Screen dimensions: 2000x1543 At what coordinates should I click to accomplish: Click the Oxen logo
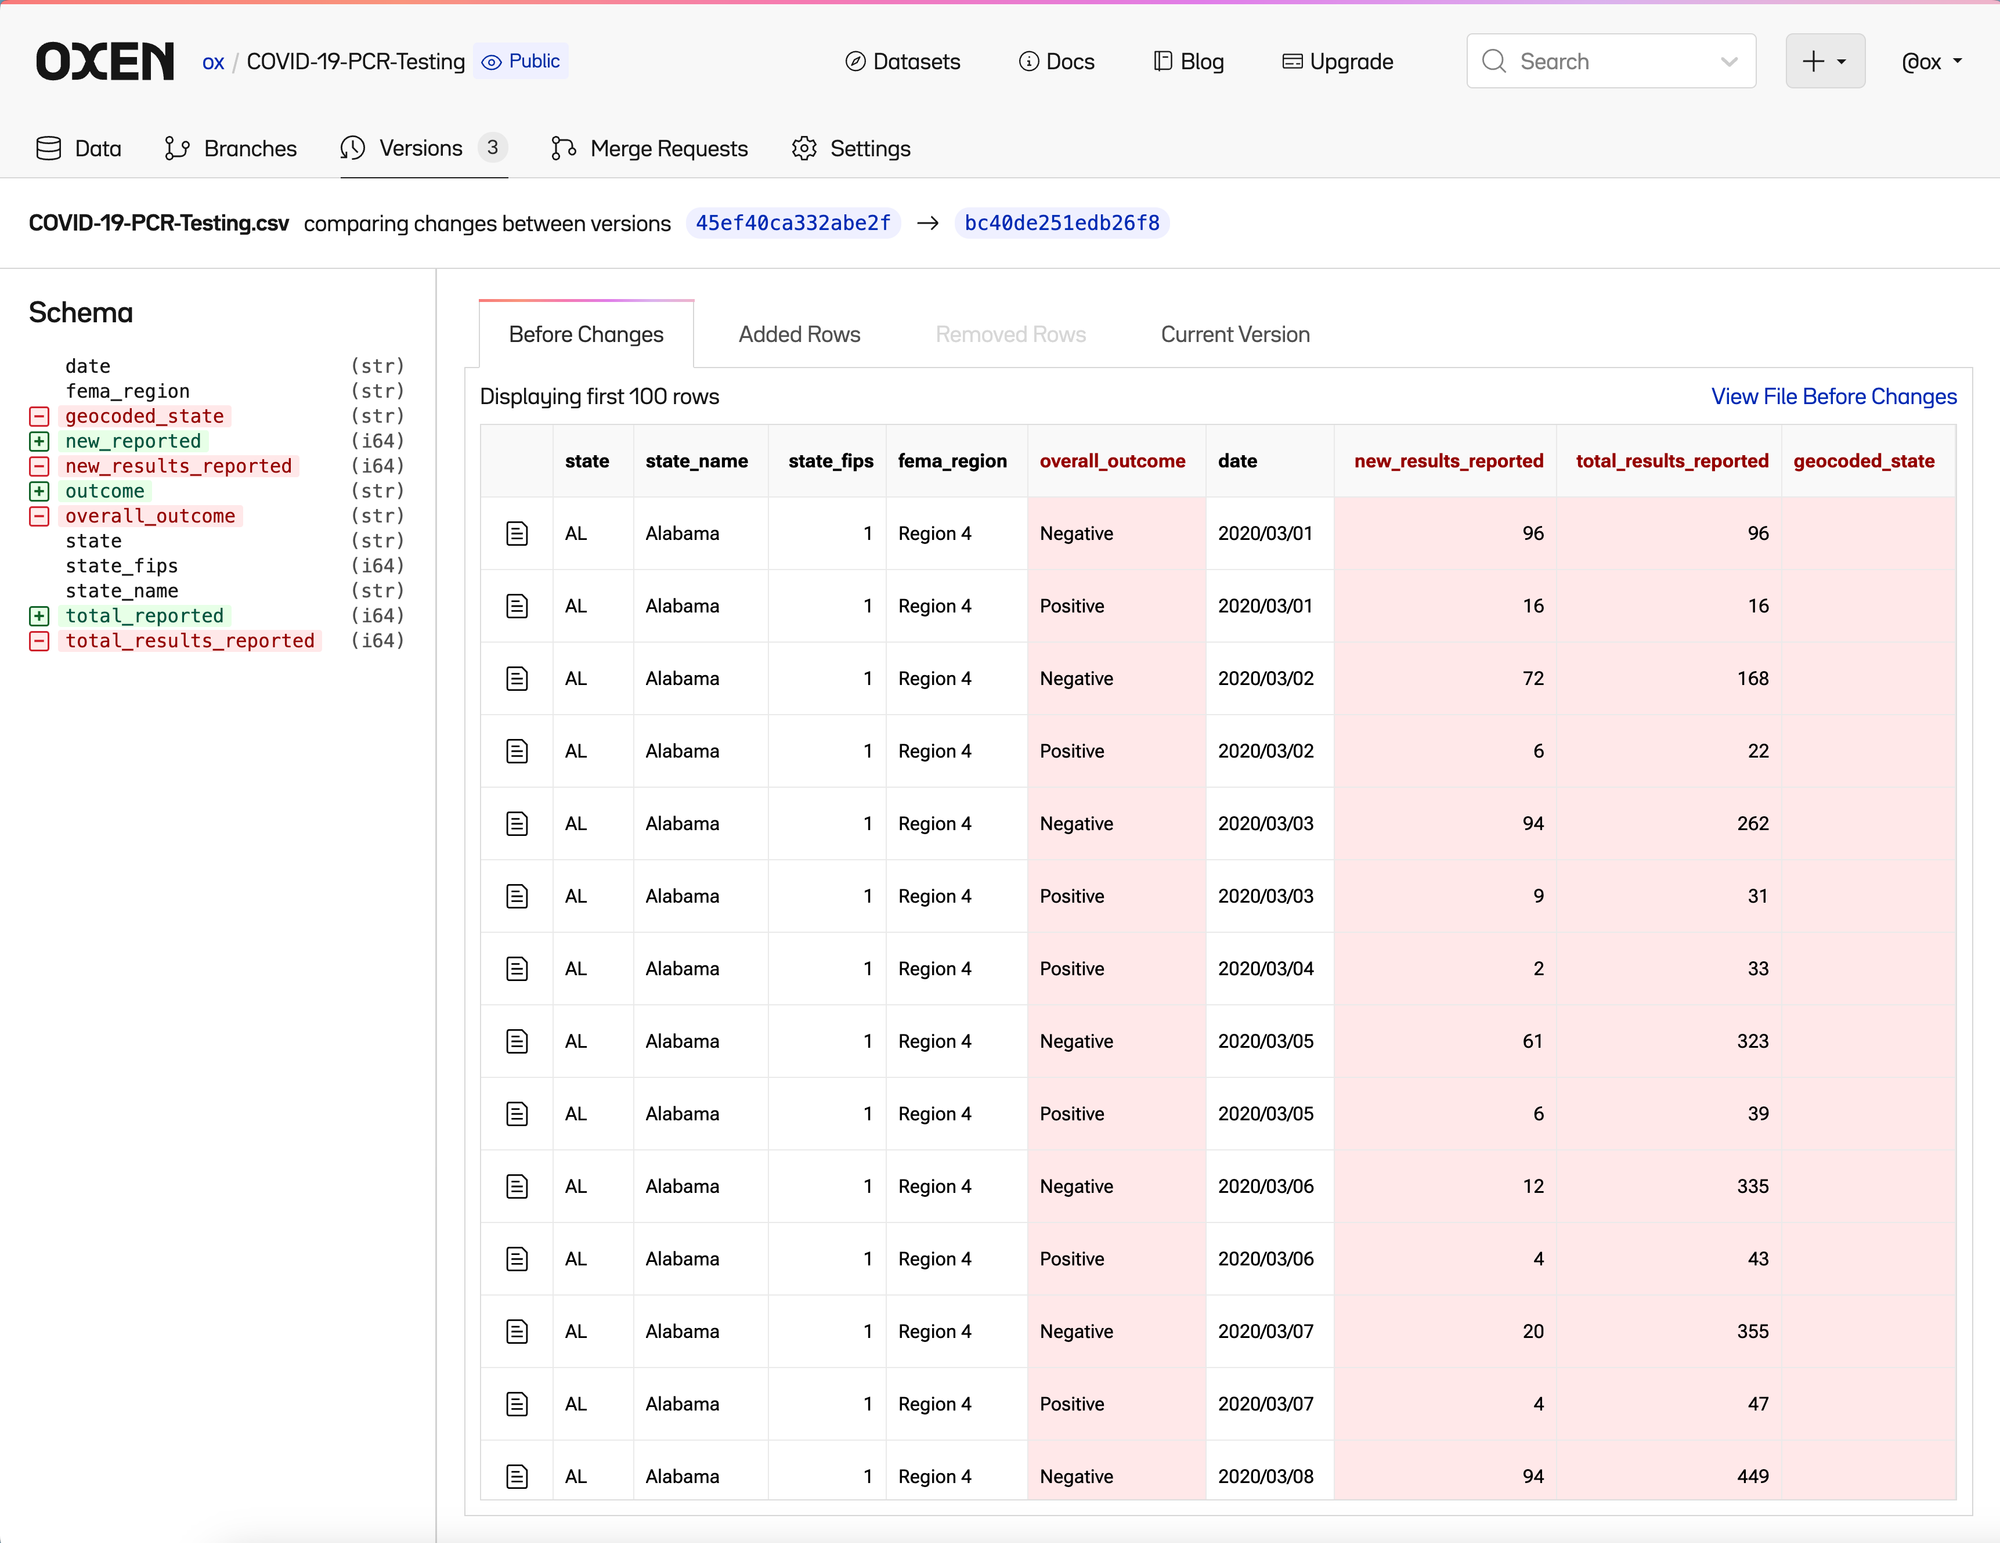coord(105,61)
